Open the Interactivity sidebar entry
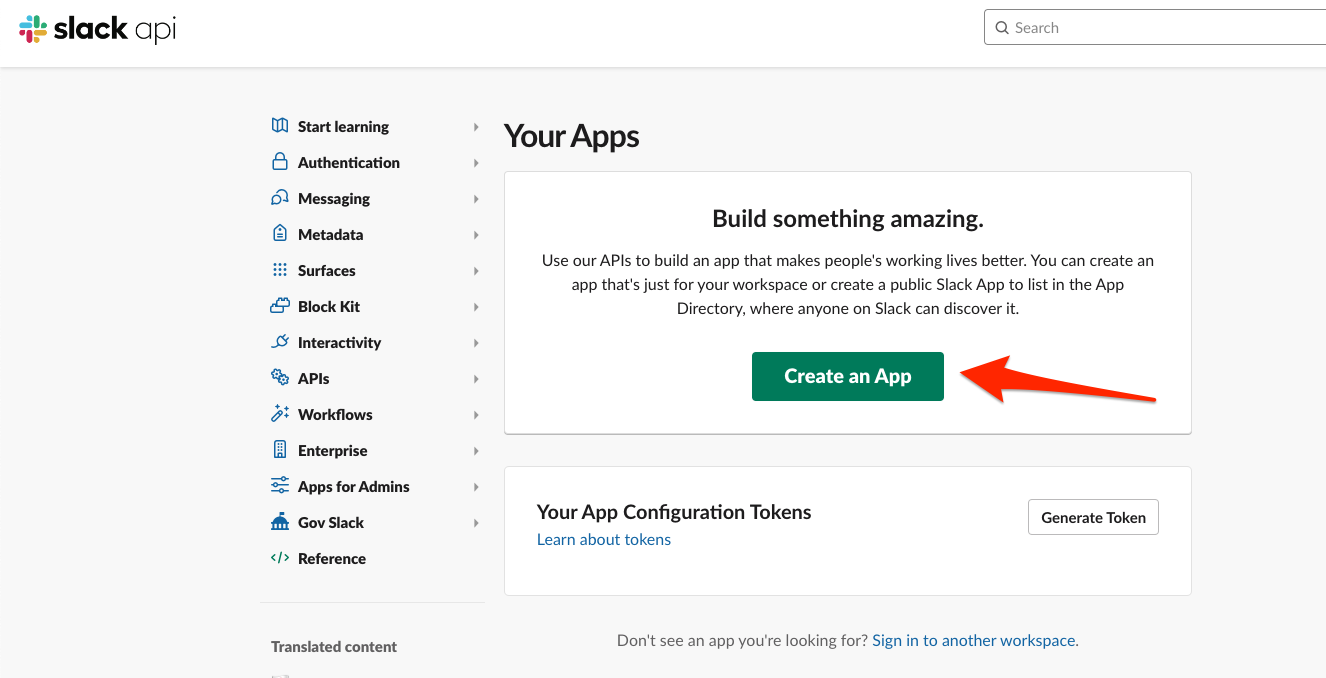 tap(339, 342)
